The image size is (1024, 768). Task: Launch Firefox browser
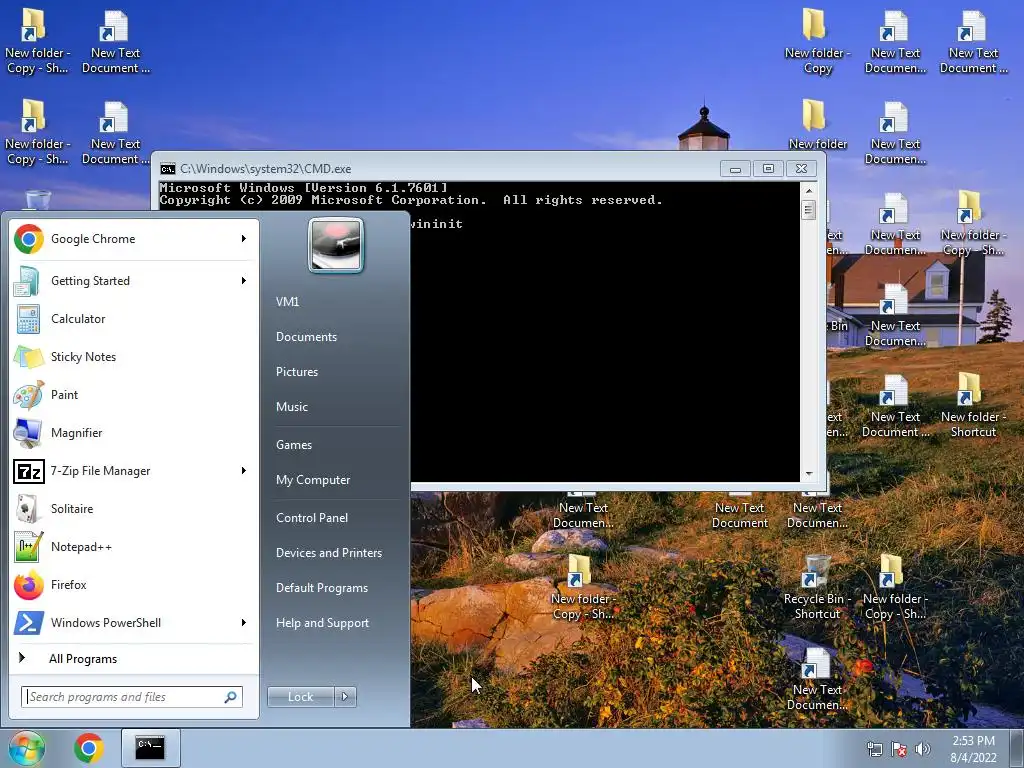(133, 584)
